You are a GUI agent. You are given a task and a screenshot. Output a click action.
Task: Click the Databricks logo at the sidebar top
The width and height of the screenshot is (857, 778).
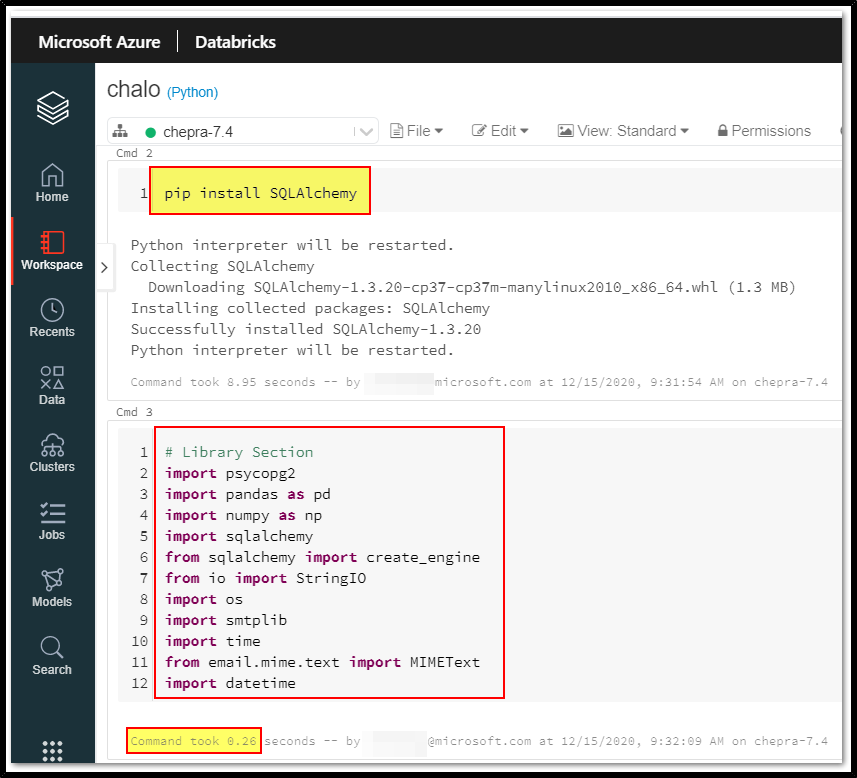tap(51, 107)
